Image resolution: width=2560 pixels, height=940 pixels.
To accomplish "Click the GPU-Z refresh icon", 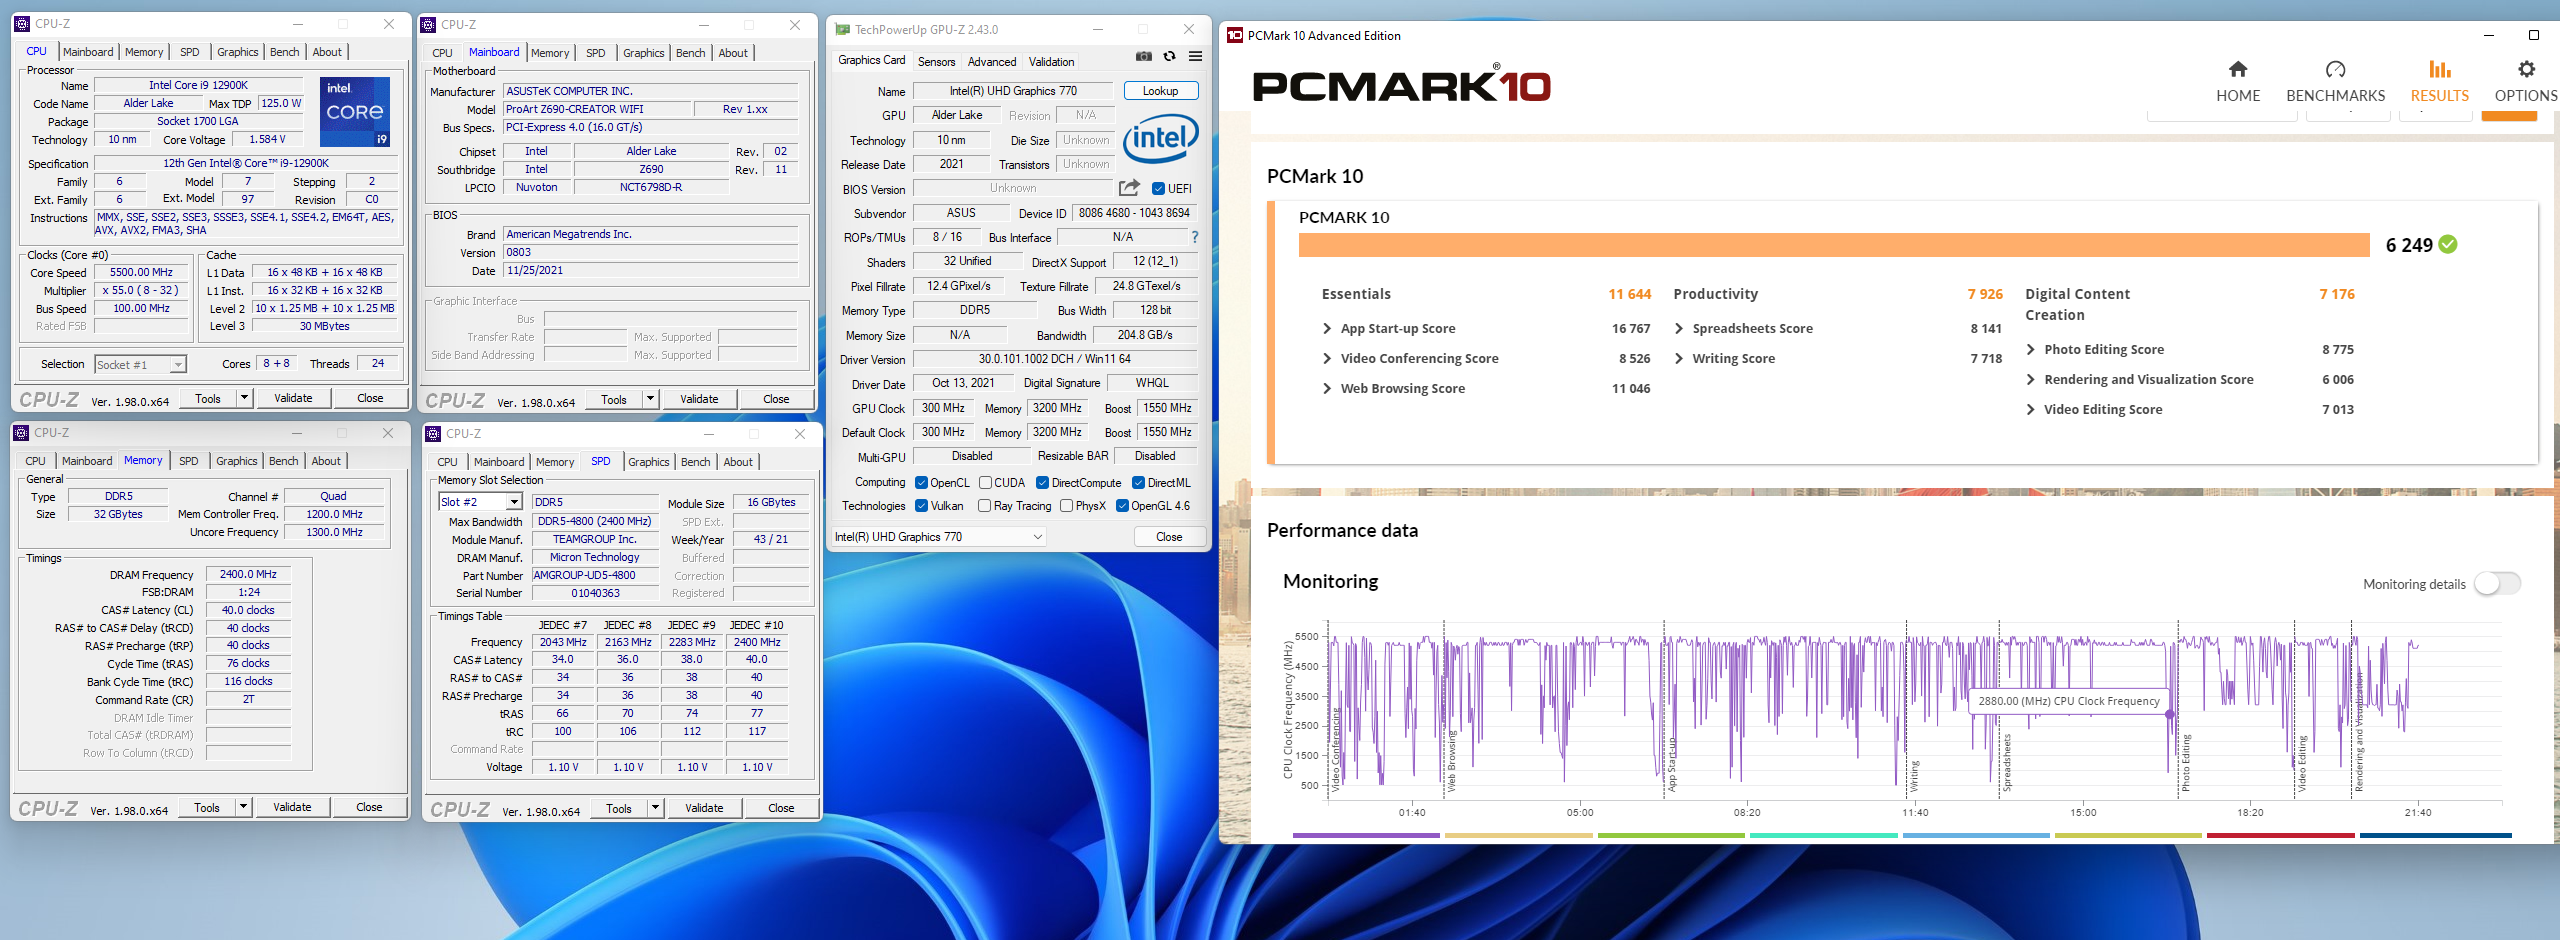I will pos(1169,57).
